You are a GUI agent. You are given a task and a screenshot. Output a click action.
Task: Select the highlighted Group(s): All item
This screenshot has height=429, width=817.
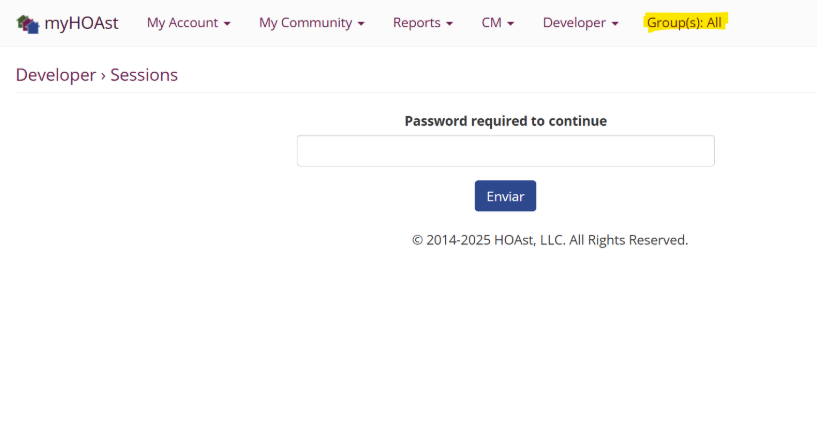click(x=684, y=23)
